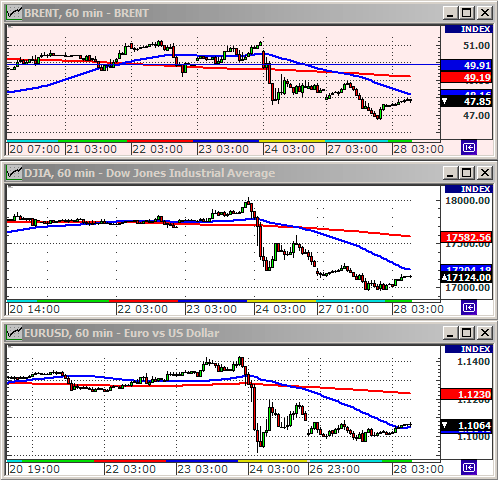The image size is (498, 480).
Task: Click scroll-to-end icon in DJIA chart
Action: click(x=469, y=308)
